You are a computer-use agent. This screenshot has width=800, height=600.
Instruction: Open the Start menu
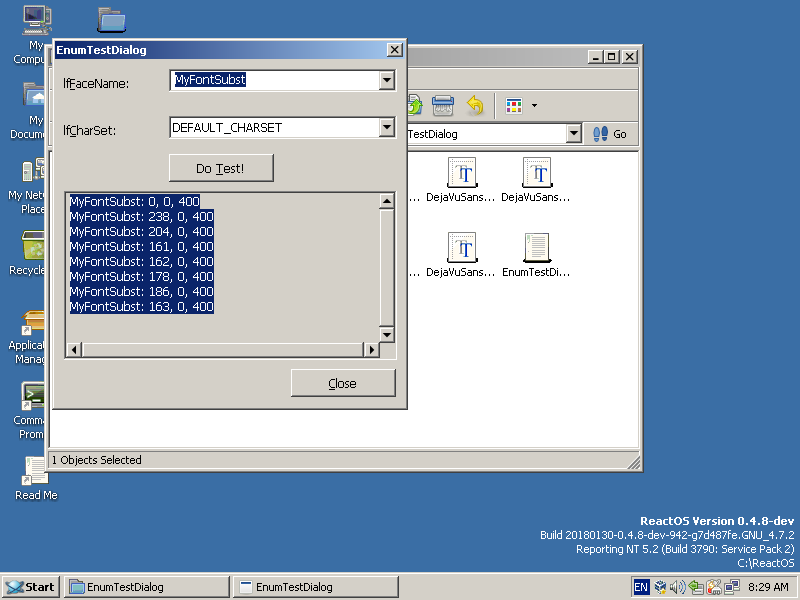tap(30, 587)
